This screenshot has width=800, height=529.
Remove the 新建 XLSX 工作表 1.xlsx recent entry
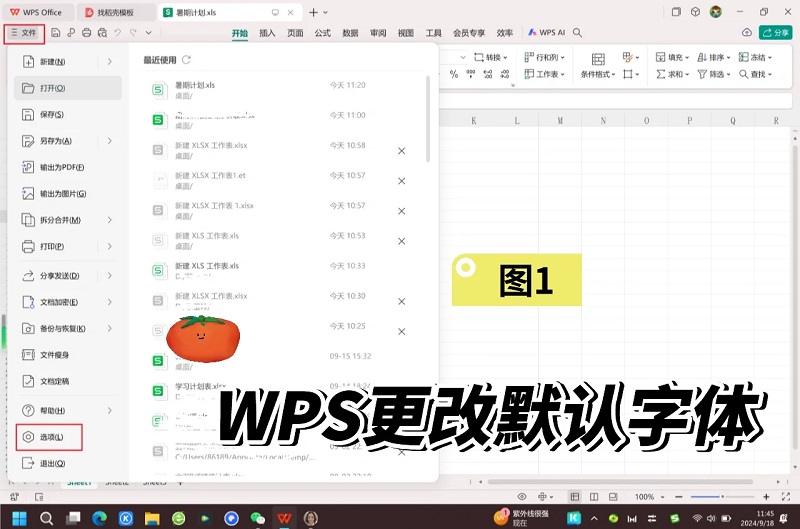(x=402, y=211)
